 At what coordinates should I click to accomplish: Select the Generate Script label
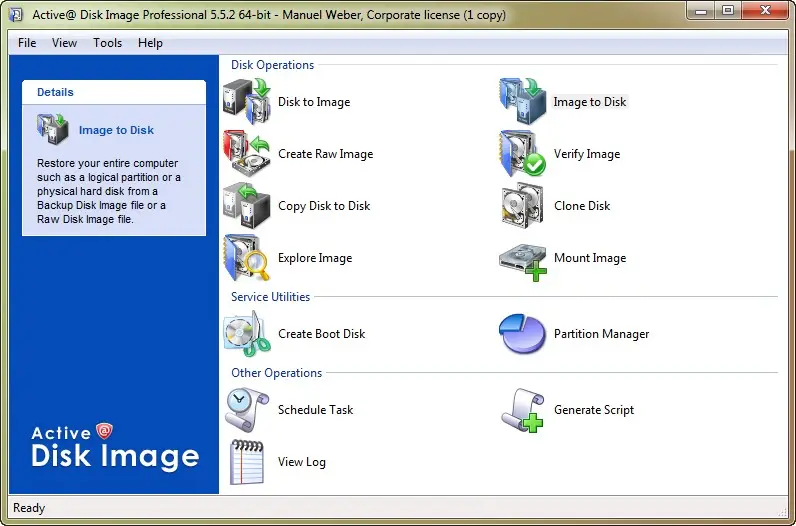594,410
